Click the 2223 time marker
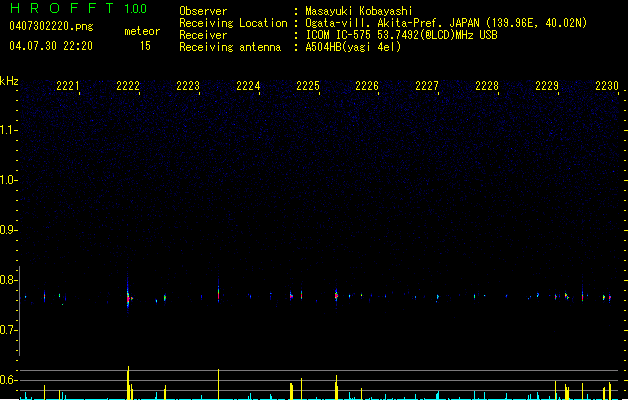629x400 pixels. click(x=188, y=86)
